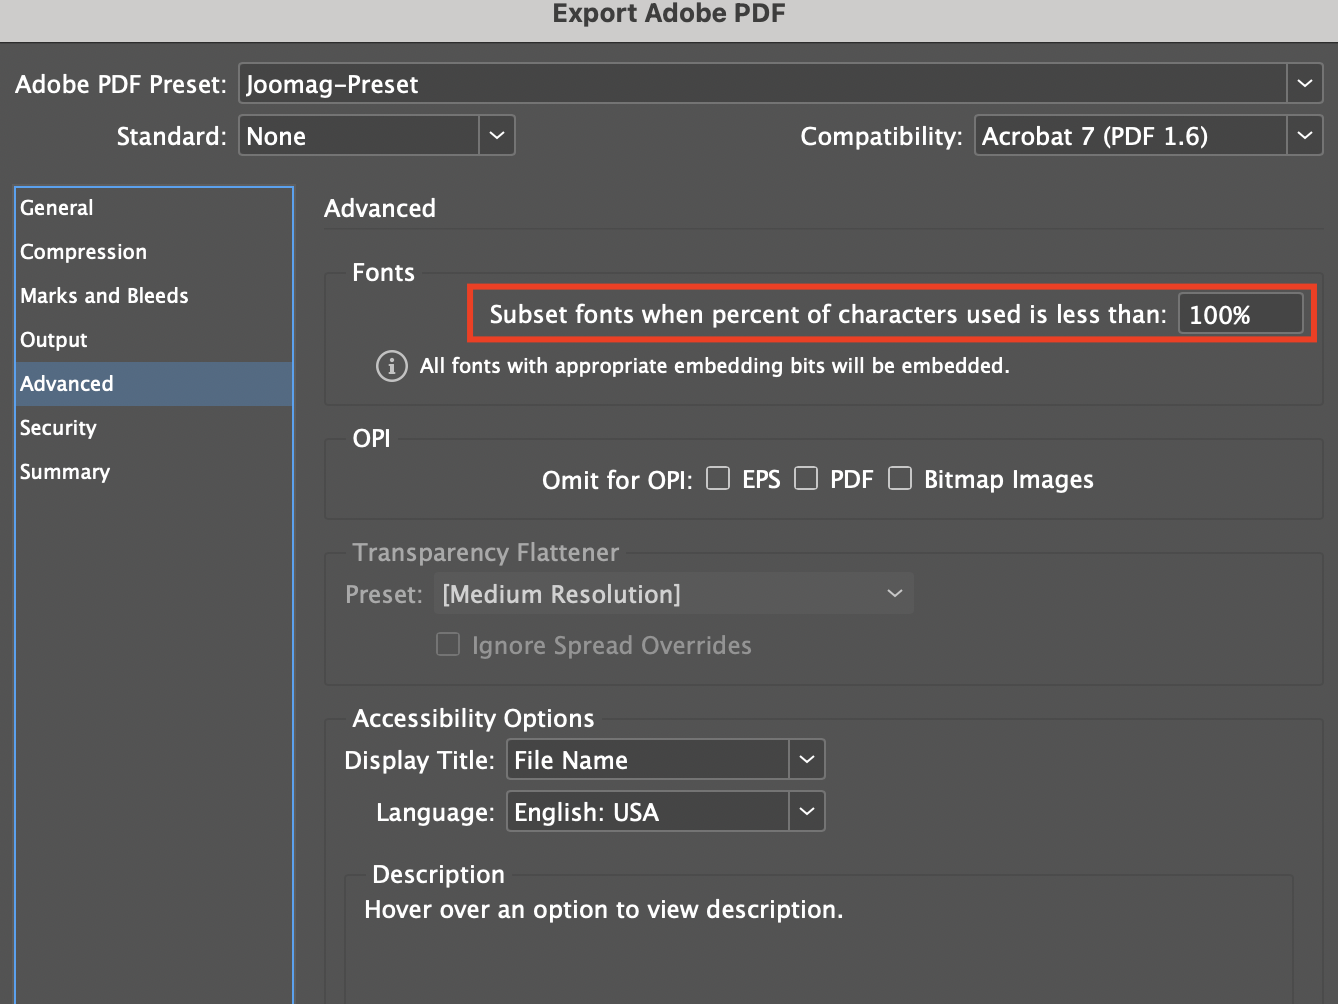This screenshot has width=1338, height=1004.
Task: Expand the Language dropdown showing English: USA
Action: coord(806,812)
